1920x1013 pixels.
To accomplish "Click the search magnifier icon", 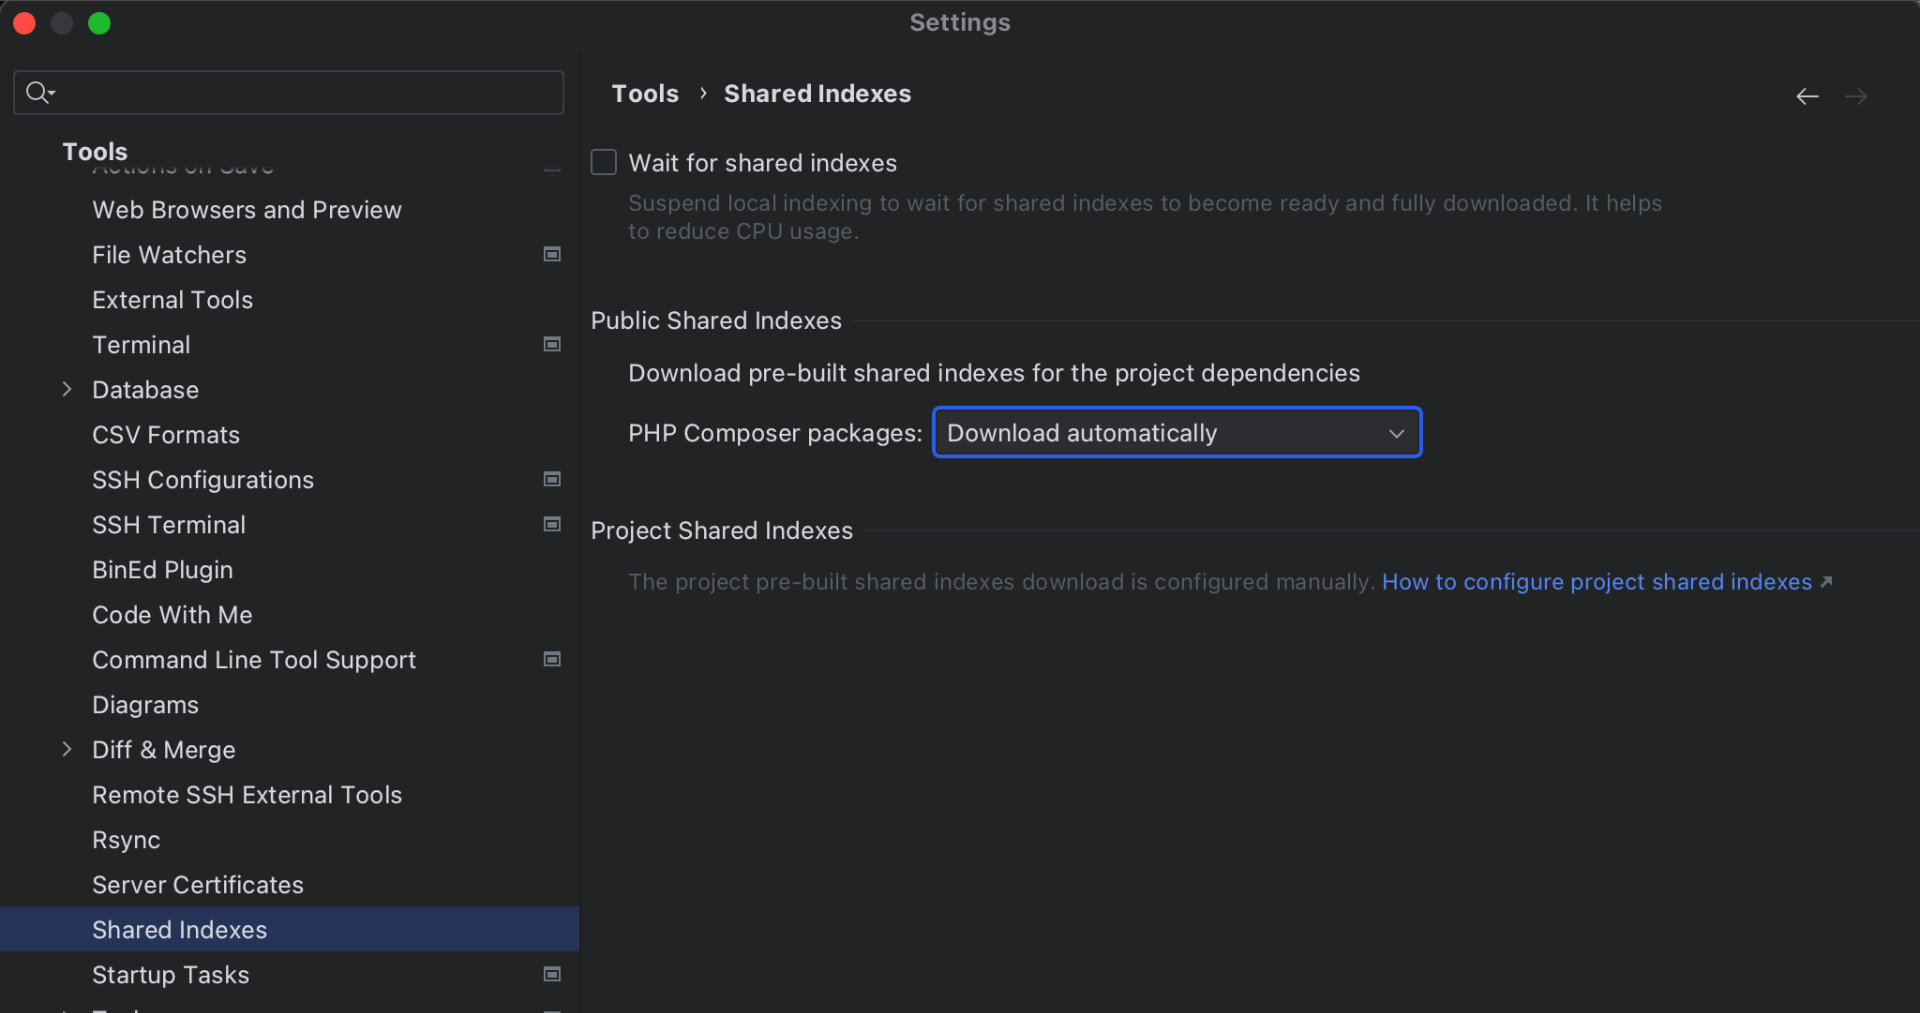I will (x=38, y=93).
